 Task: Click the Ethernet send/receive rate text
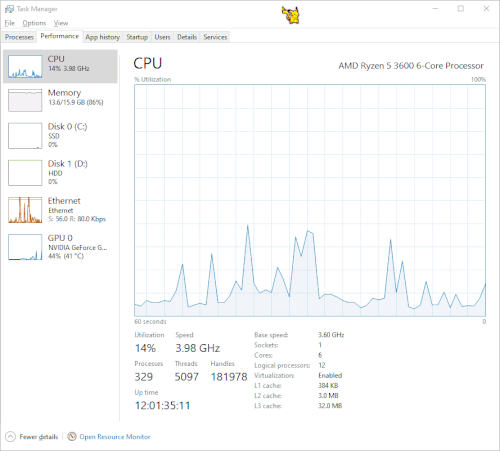77,219
